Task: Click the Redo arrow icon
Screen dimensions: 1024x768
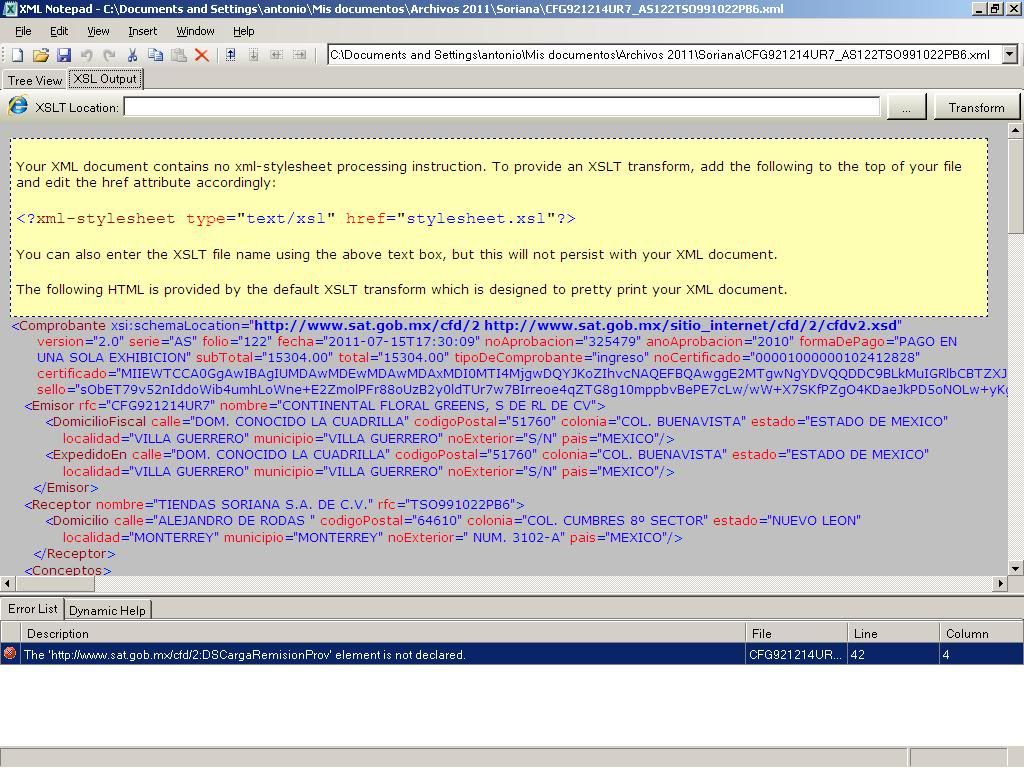Action: [109, 55]
